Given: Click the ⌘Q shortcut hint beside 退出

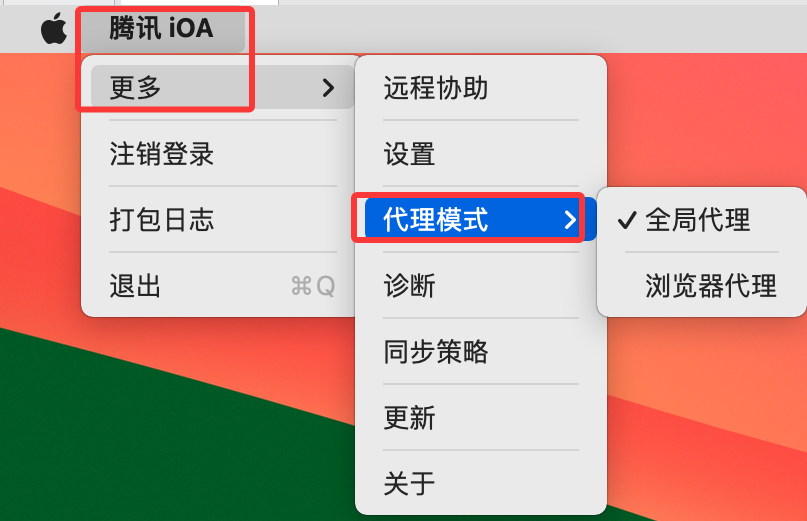Looking at the screenshot, I should pos(313,286).
